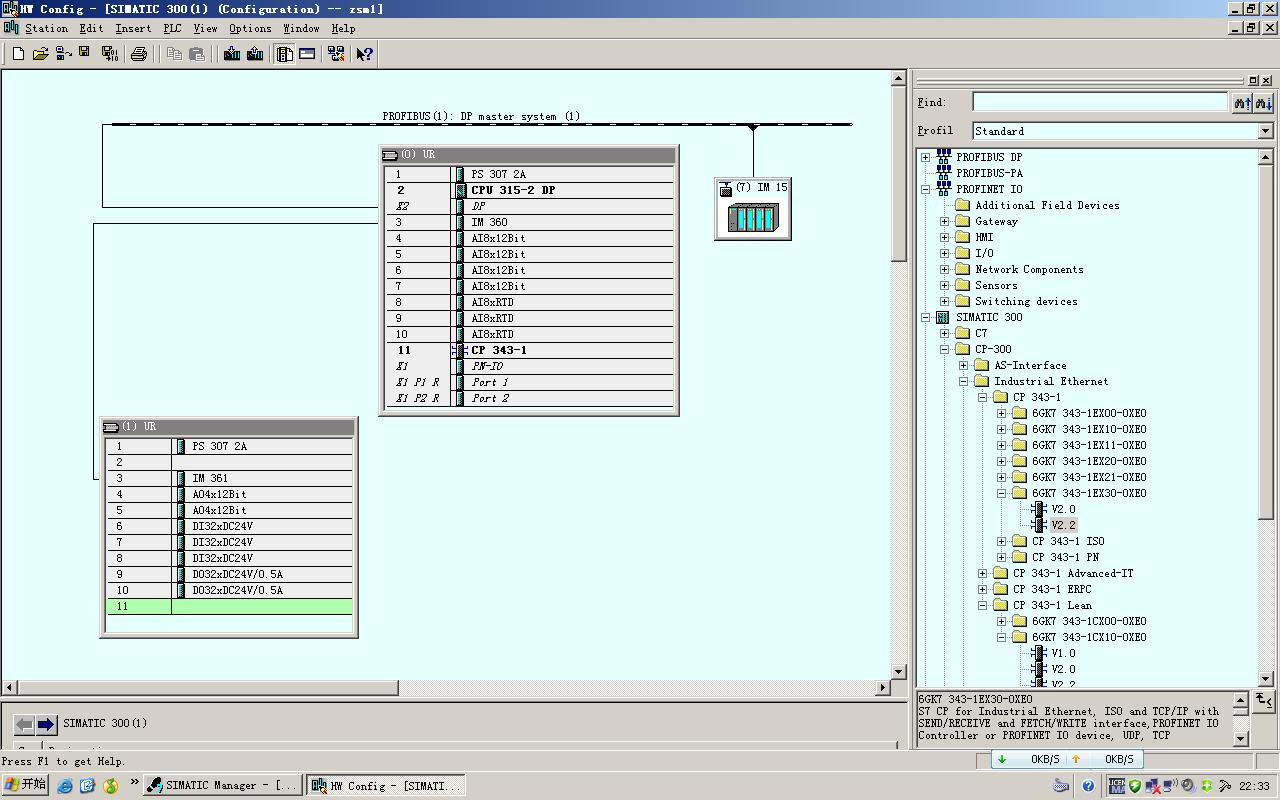
Task: Click the Print toolbar icon
Action: point(139,54)
